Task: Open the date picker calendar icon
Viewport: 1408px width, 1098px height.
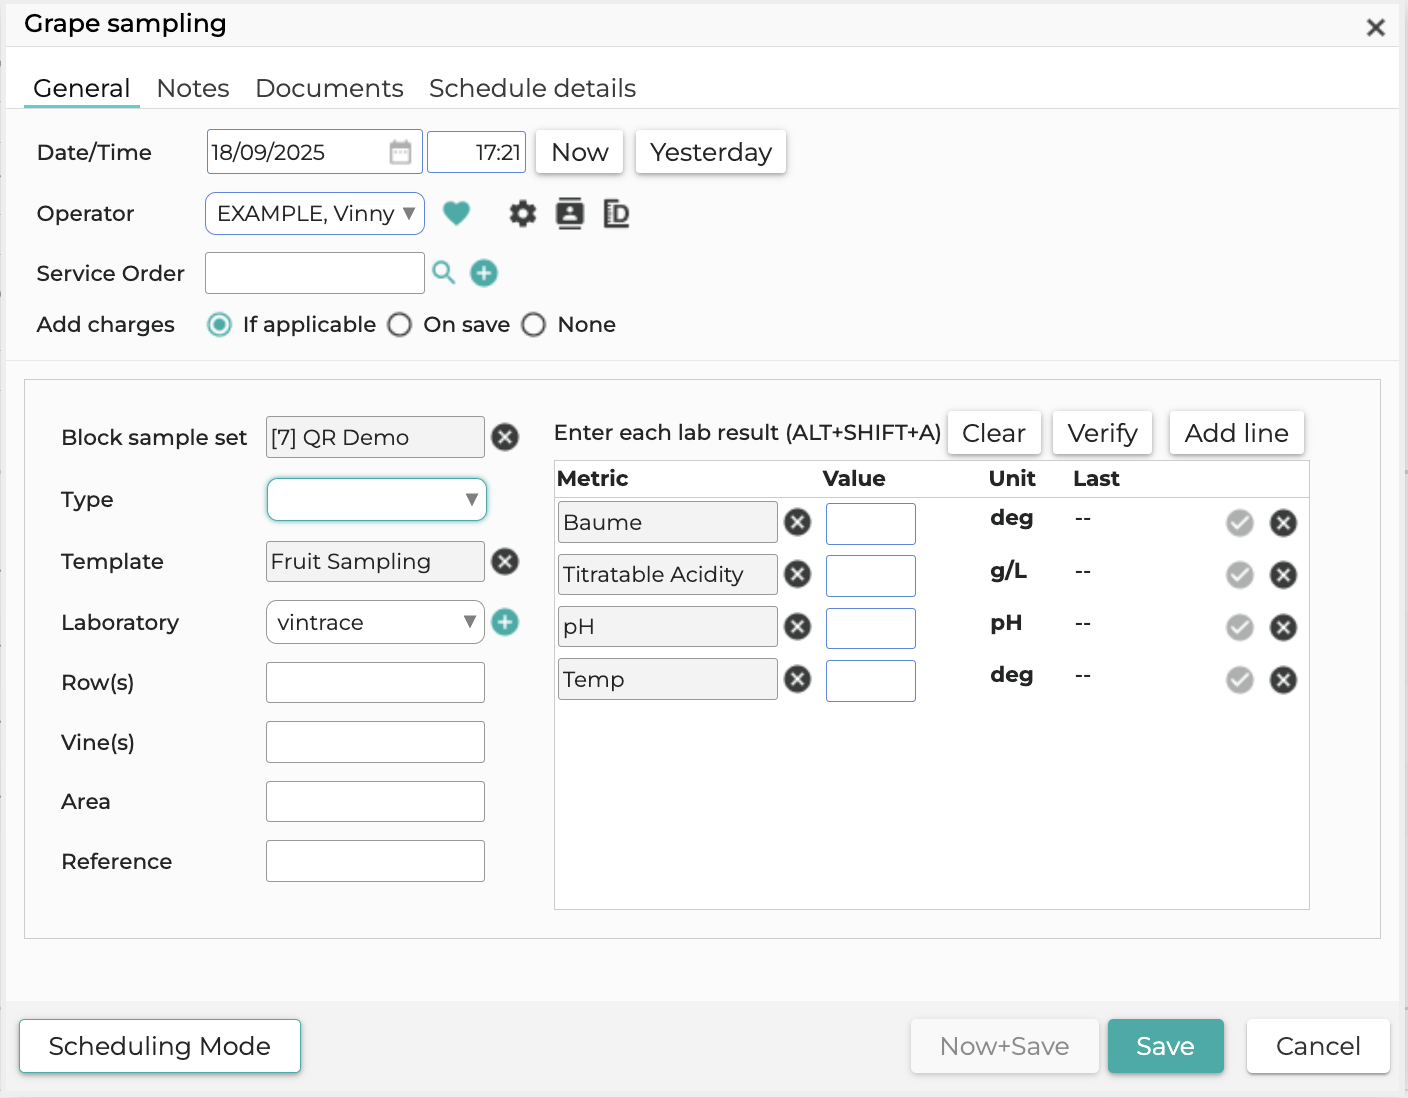Action: (x=400, y=152)
